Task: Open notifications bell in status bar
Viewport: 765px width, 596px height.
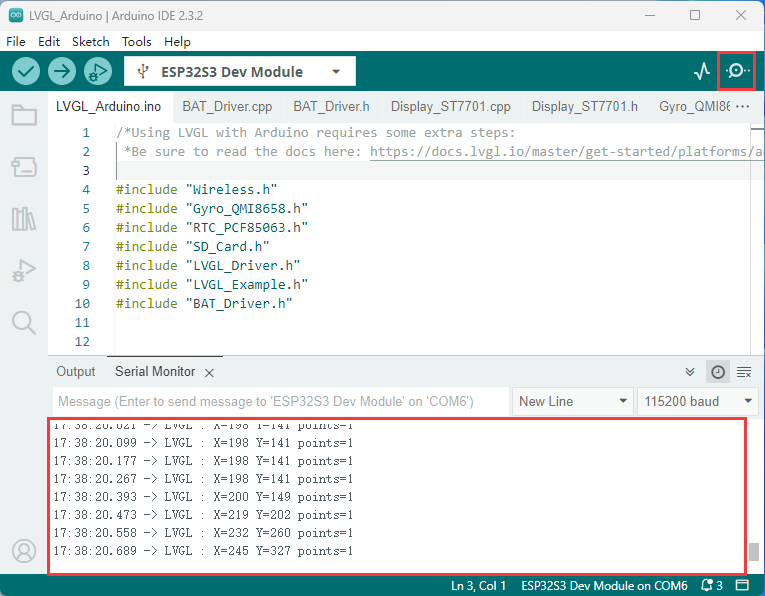Action: [x=711, y=585]
